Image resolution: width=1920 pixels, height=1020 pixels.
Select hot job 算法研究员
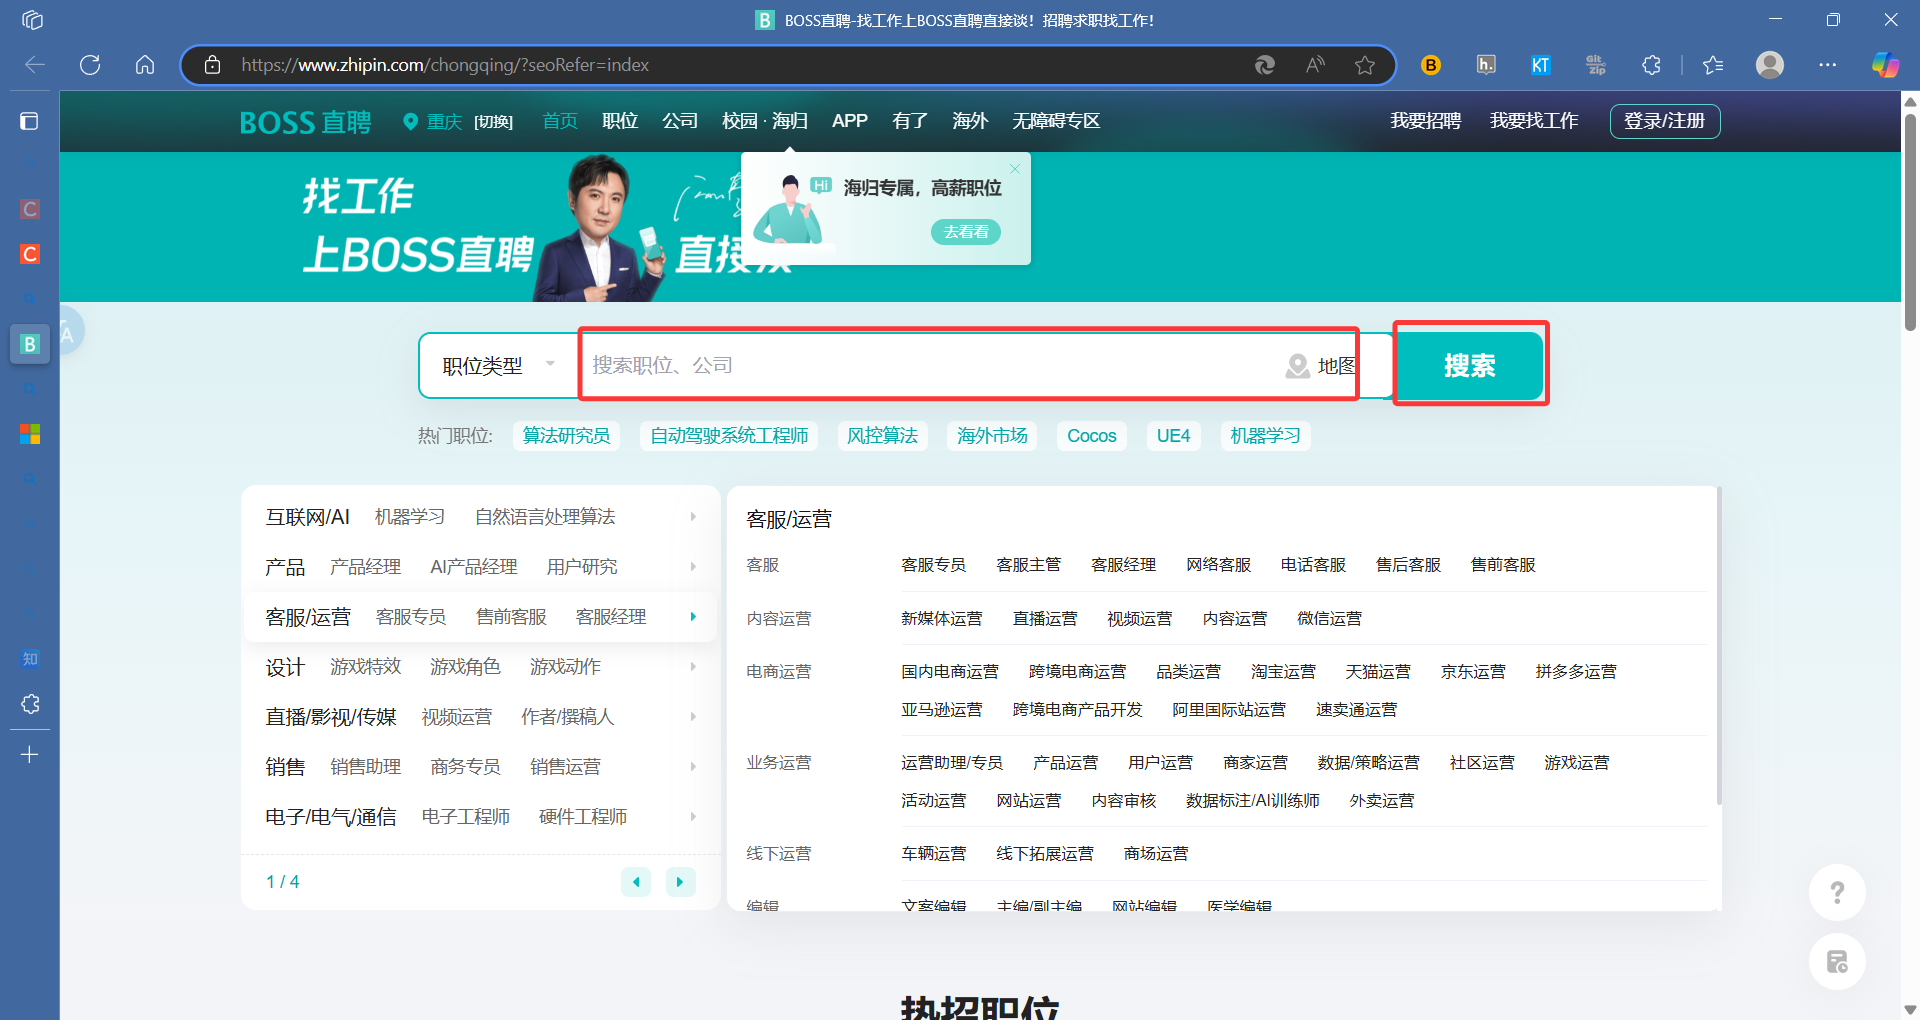566,436
